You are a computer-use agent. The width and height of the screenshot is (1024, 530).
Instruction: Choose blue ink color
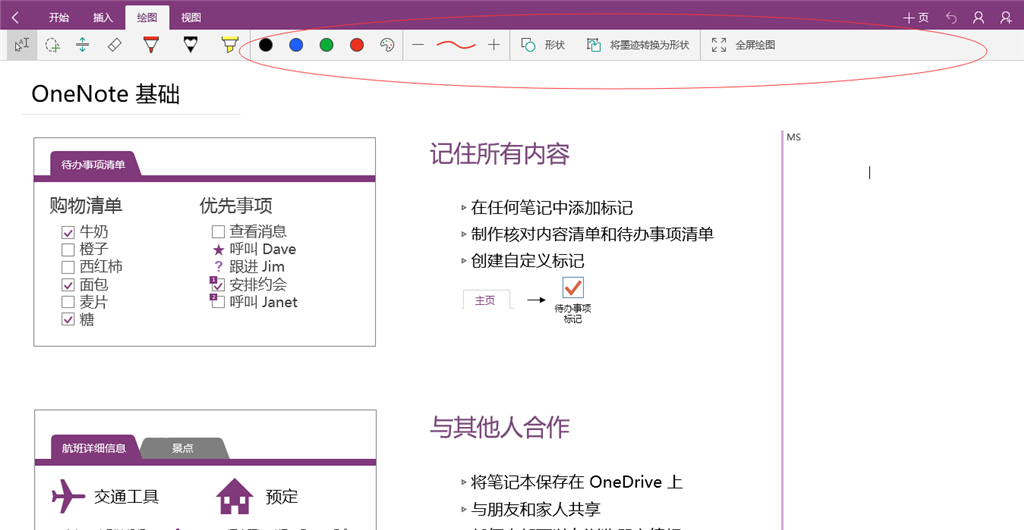click(296, 45)
